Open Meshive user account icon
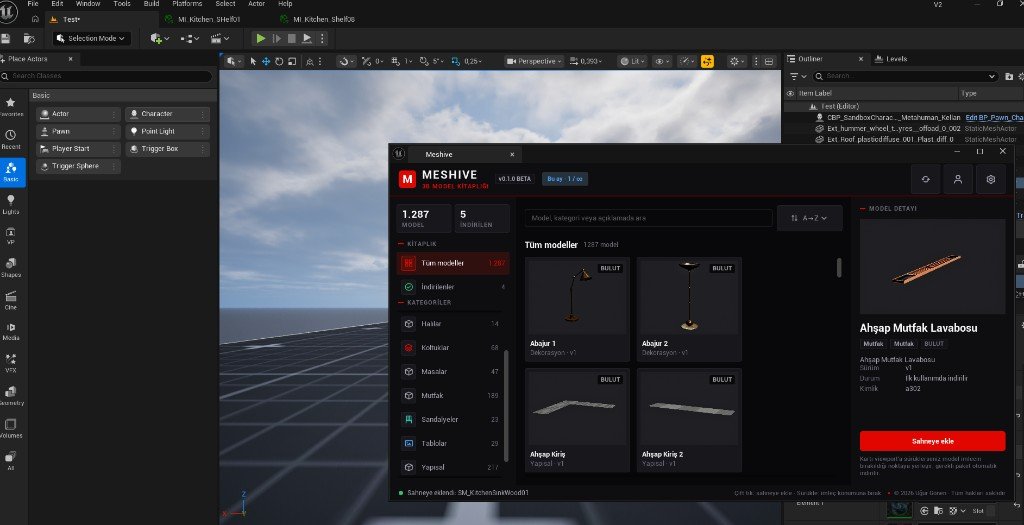1024x525 pixels. click(x=958, y=180)
